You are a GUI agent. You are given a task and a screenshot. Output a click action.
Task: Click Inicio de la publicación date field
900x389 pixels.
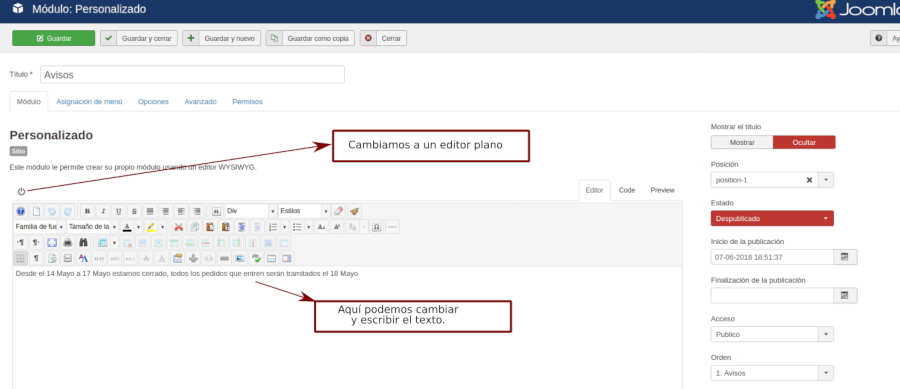coord(772,257)
